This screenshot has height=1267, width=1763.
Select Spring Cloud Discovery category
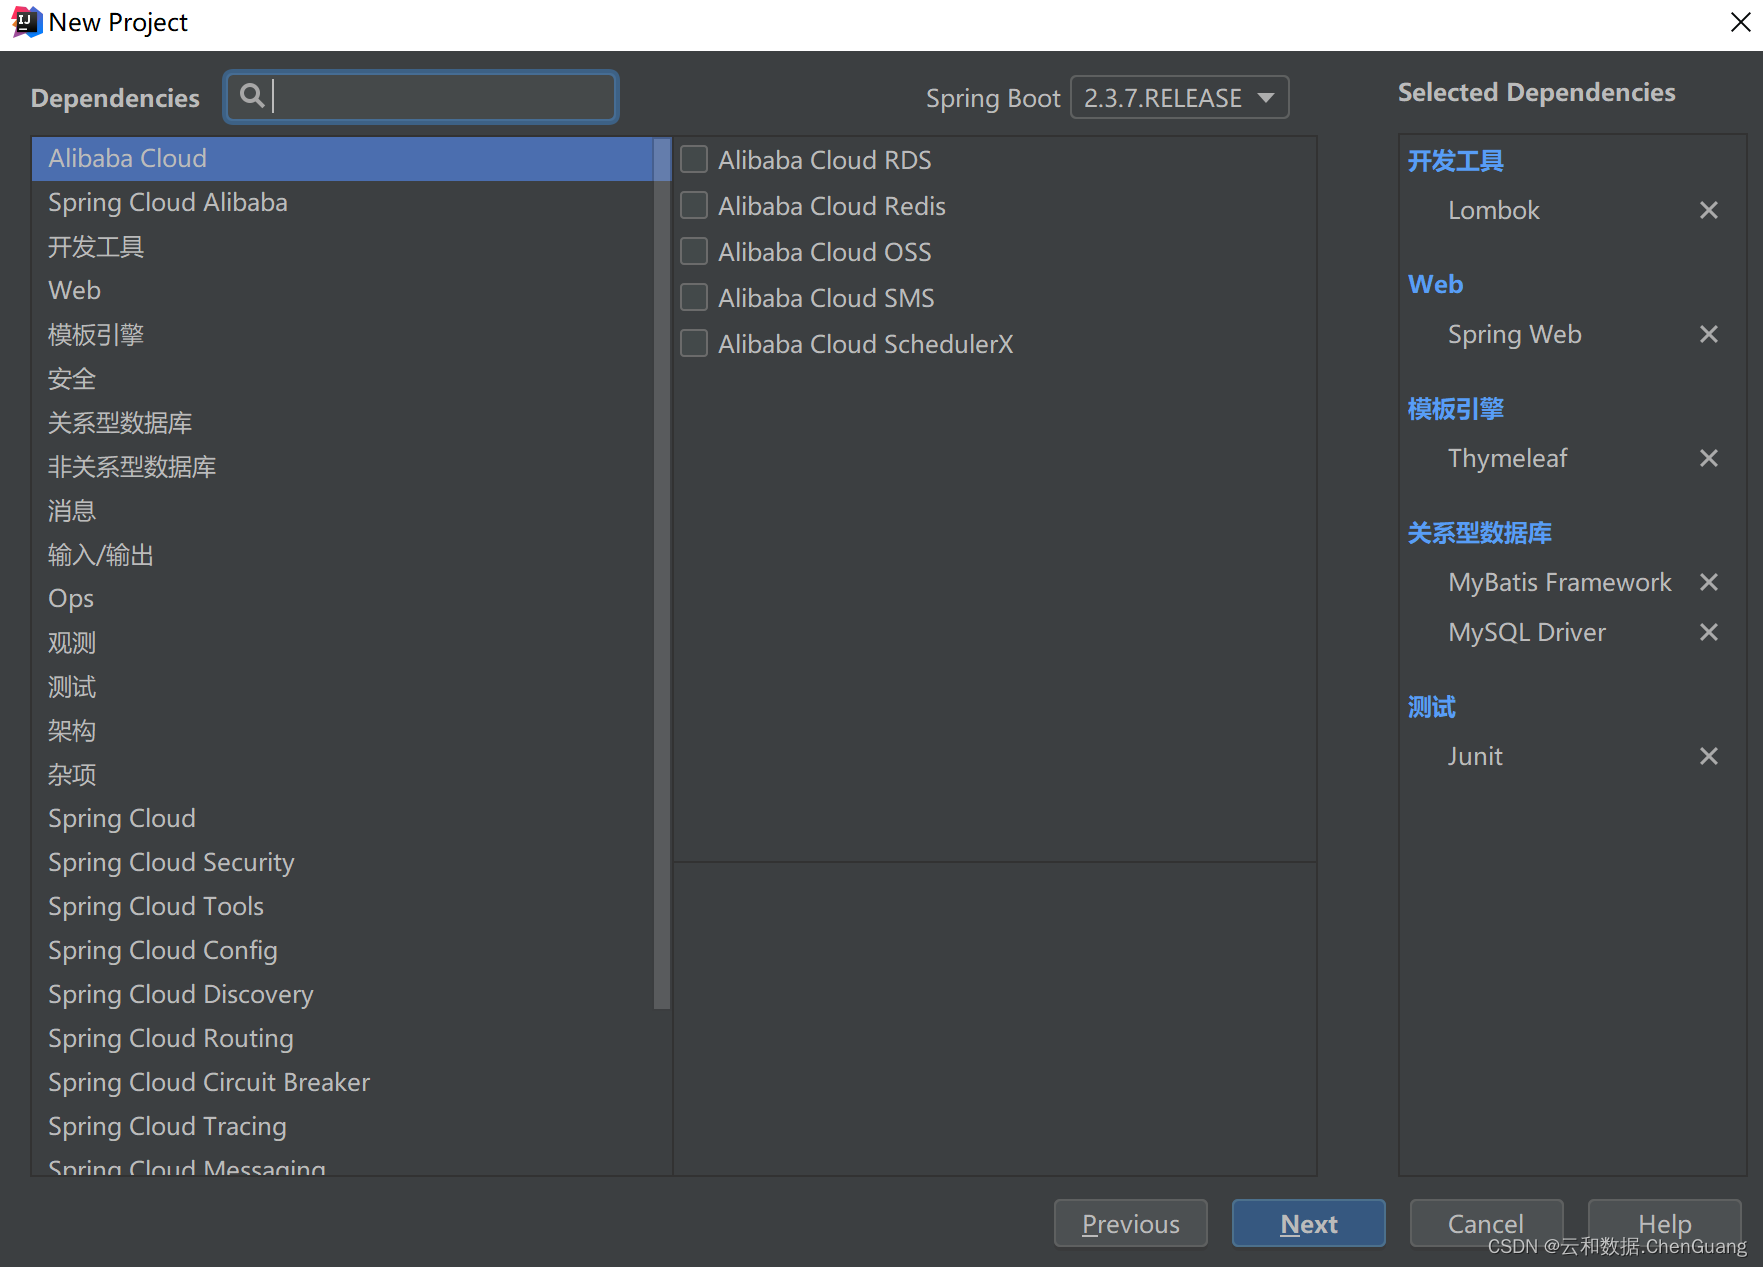[x=343, y=995]
